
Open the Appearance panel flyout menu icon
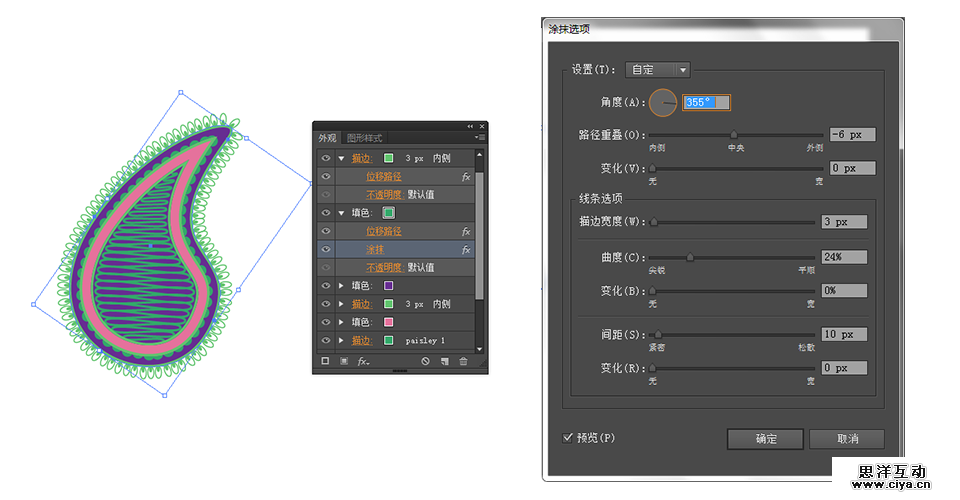(x=480, y=137)
